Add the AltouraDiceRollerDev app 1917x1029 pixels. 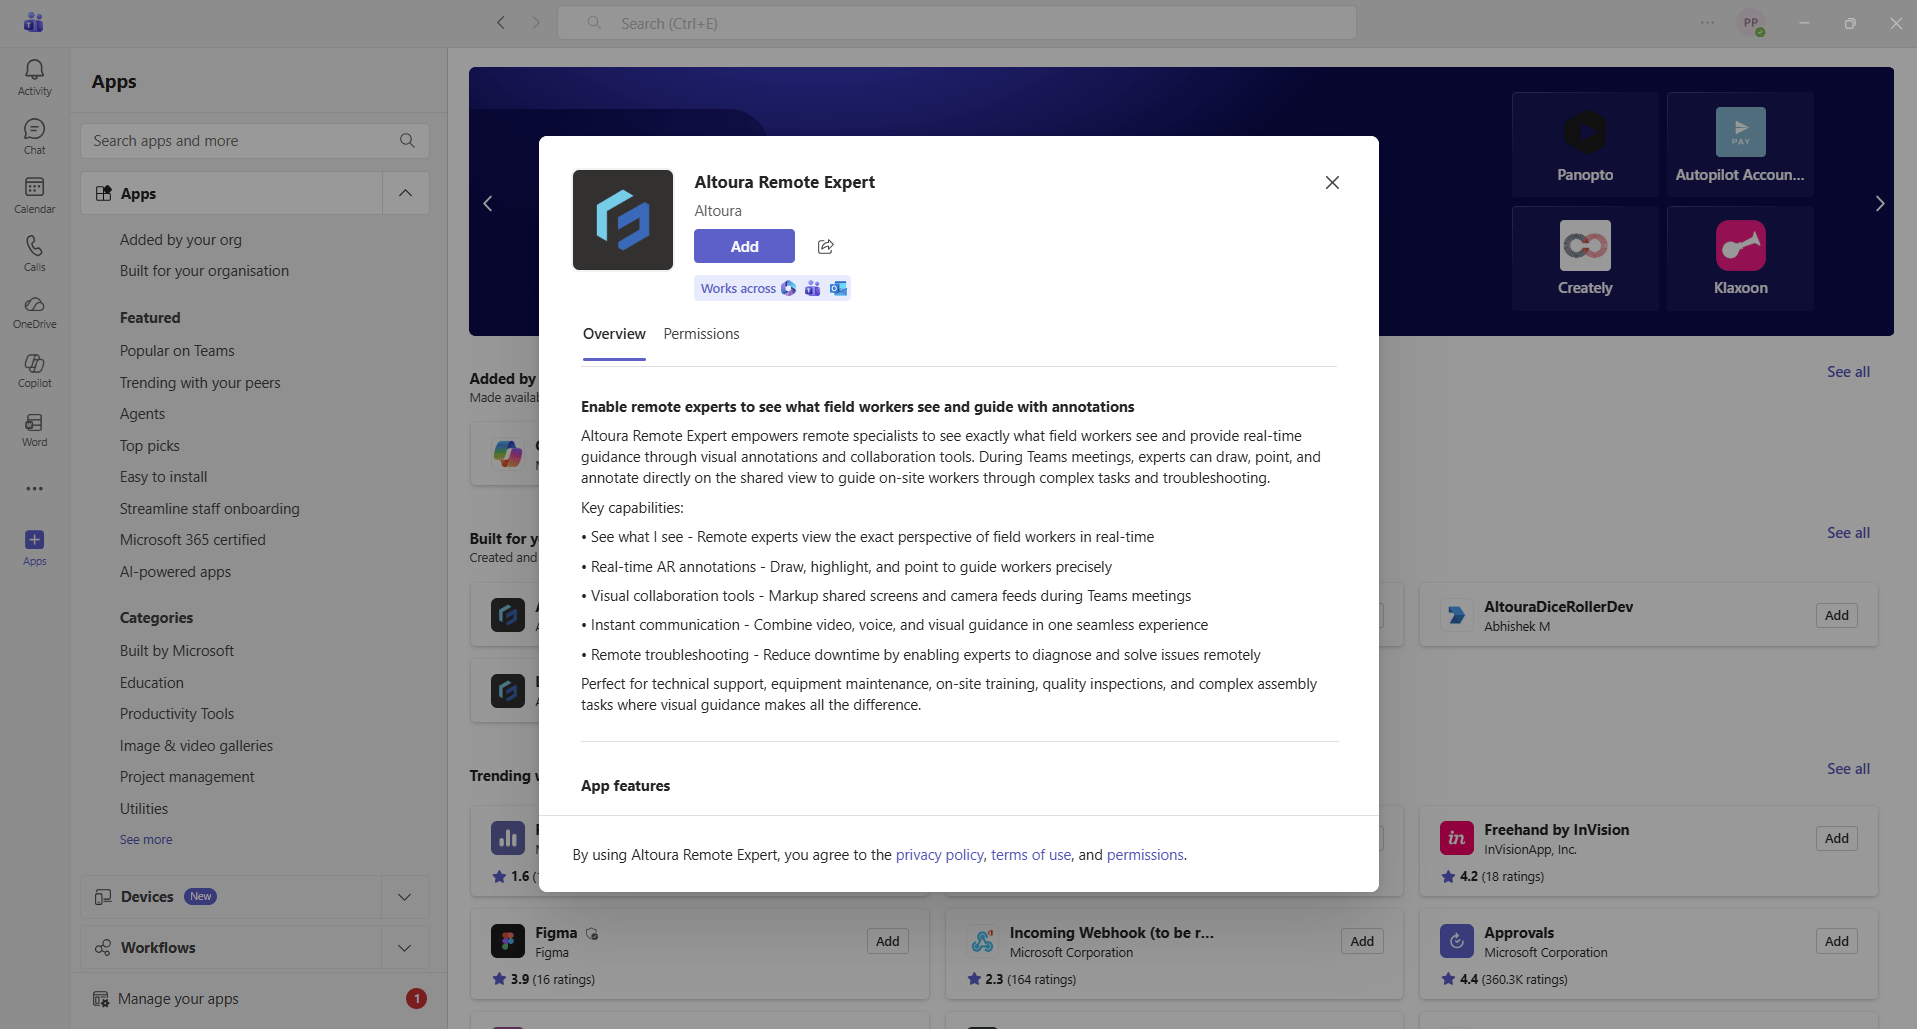[x=1836, y=616]
